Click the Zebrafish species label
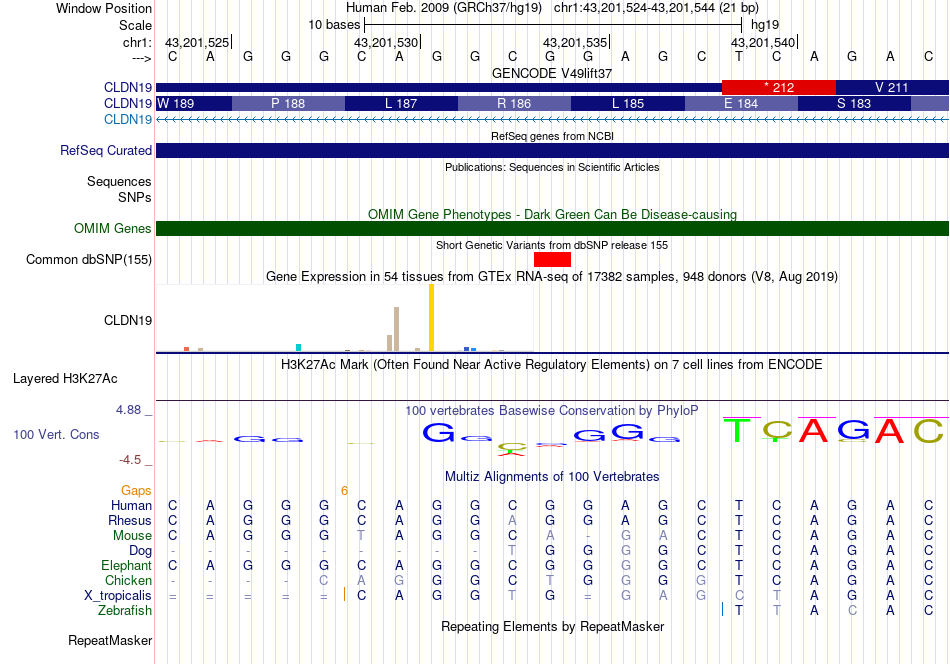This screenshot has height=664, width=950. point(125,611)
